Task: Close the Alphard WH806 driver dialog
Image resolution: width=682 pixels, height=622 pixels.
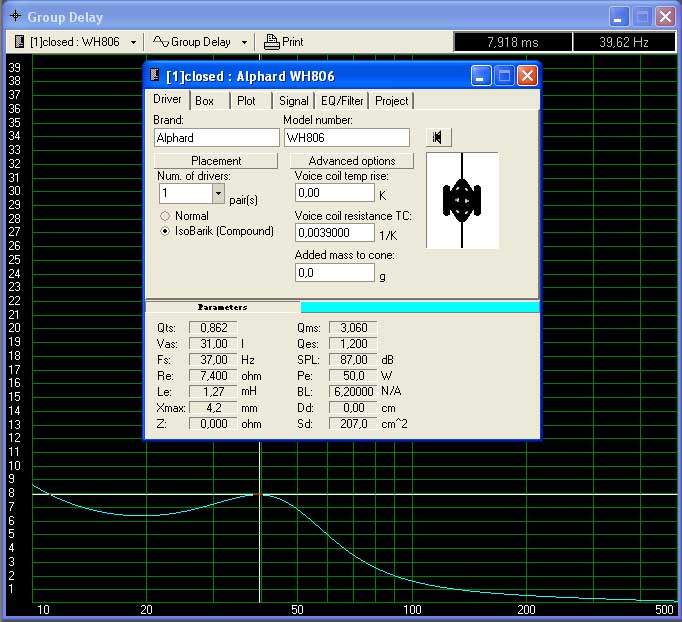Action: click(527, 76)
